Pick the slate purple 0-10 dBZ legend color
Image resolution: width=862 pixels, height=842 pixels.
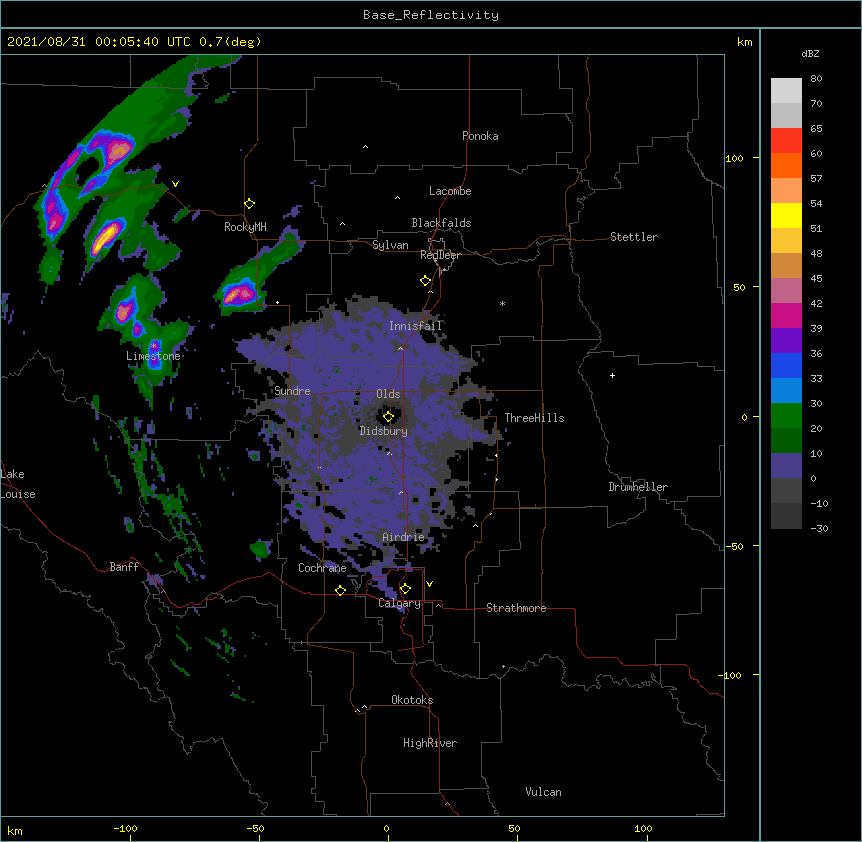click(x=786, y=466)
